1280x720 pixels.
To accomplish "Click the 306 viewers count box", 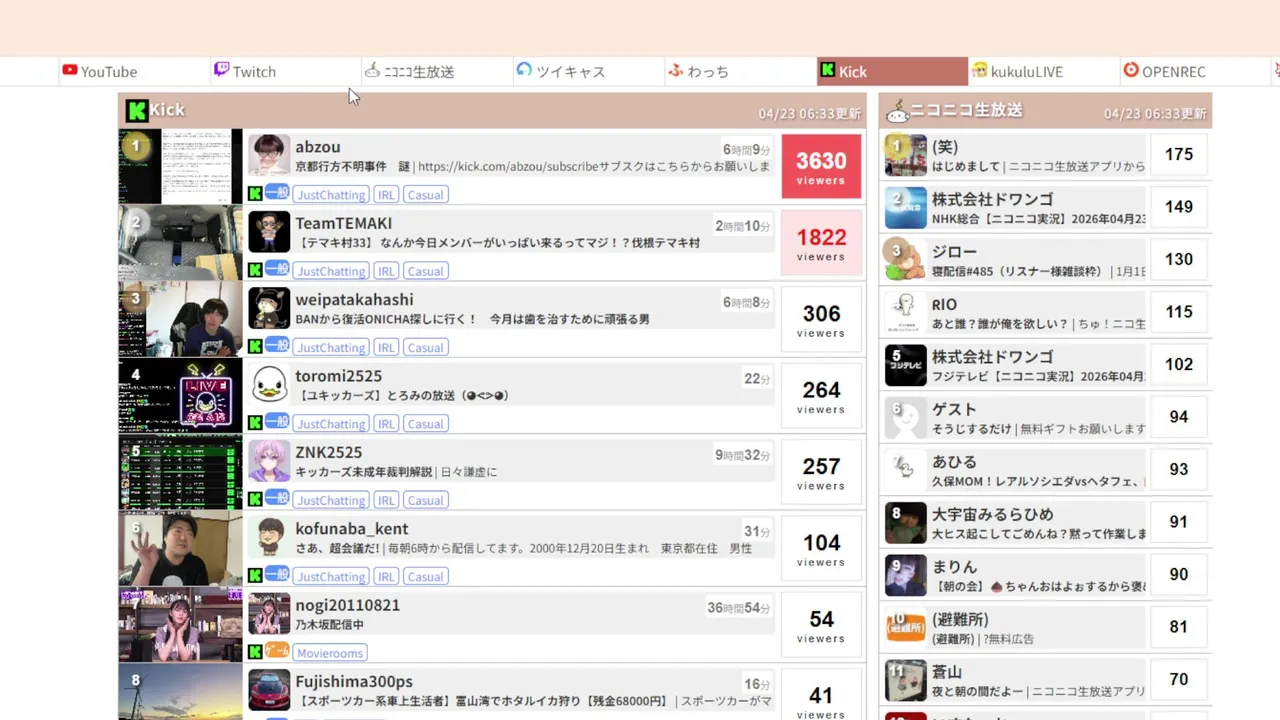I will tap(821, 319).
